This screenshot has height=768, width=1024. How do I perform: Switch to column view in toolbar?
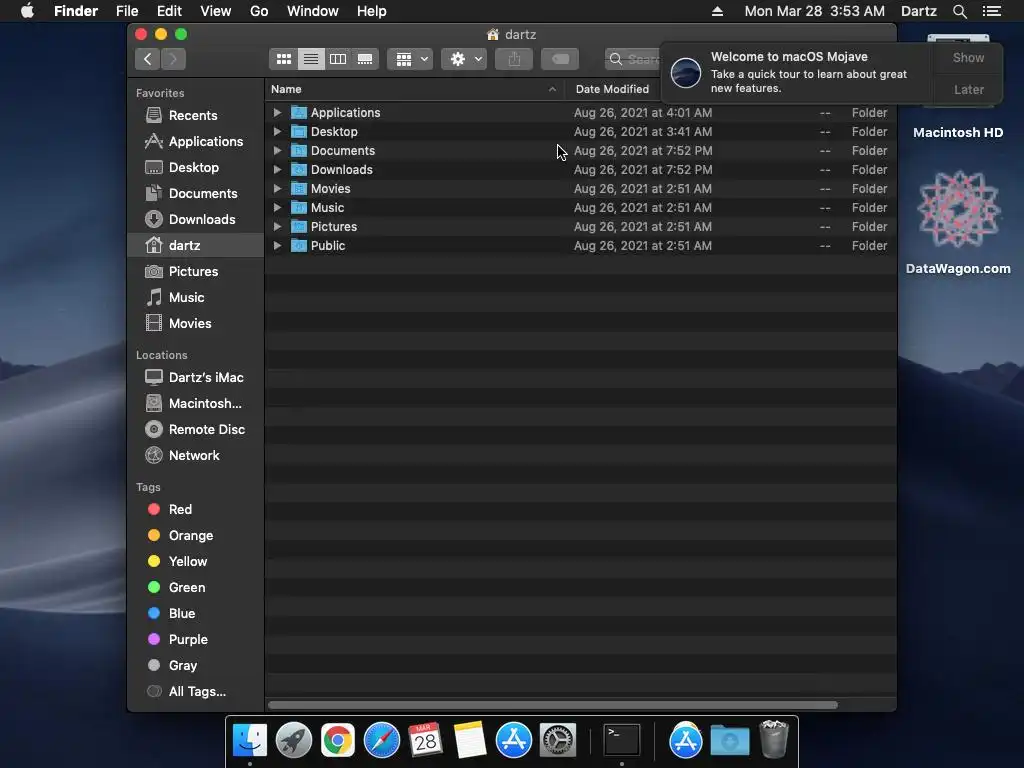coord(338,59)
